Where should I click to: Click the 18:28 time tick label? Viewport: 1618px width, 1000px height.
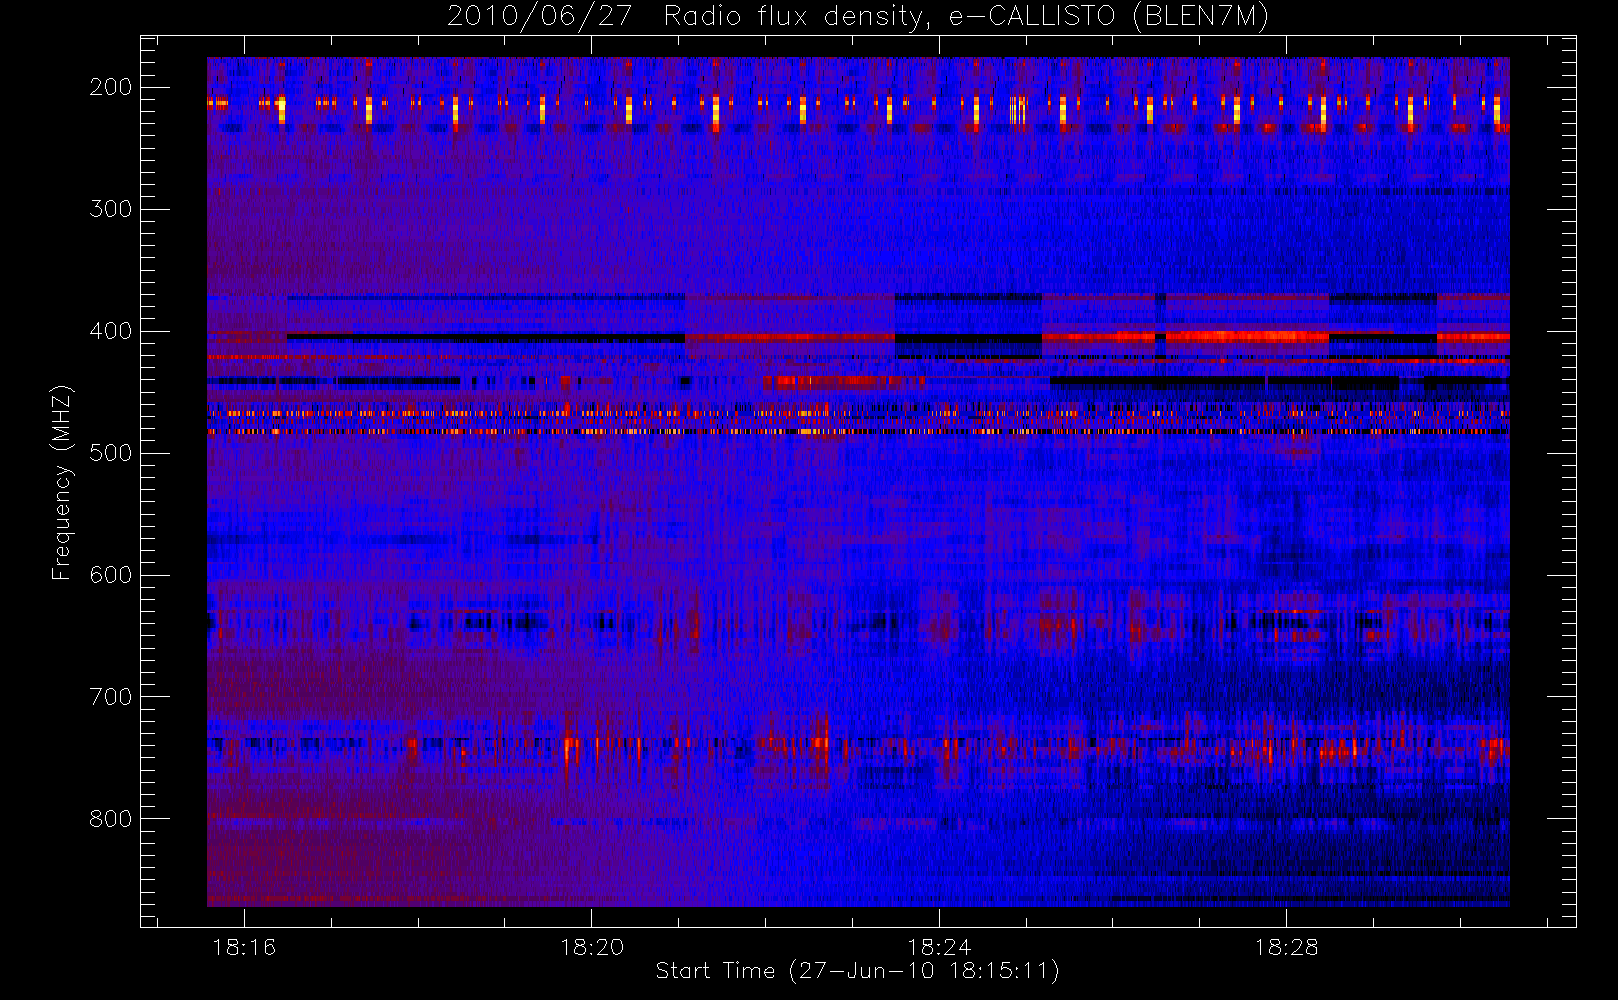click(x=1287, y=947)
